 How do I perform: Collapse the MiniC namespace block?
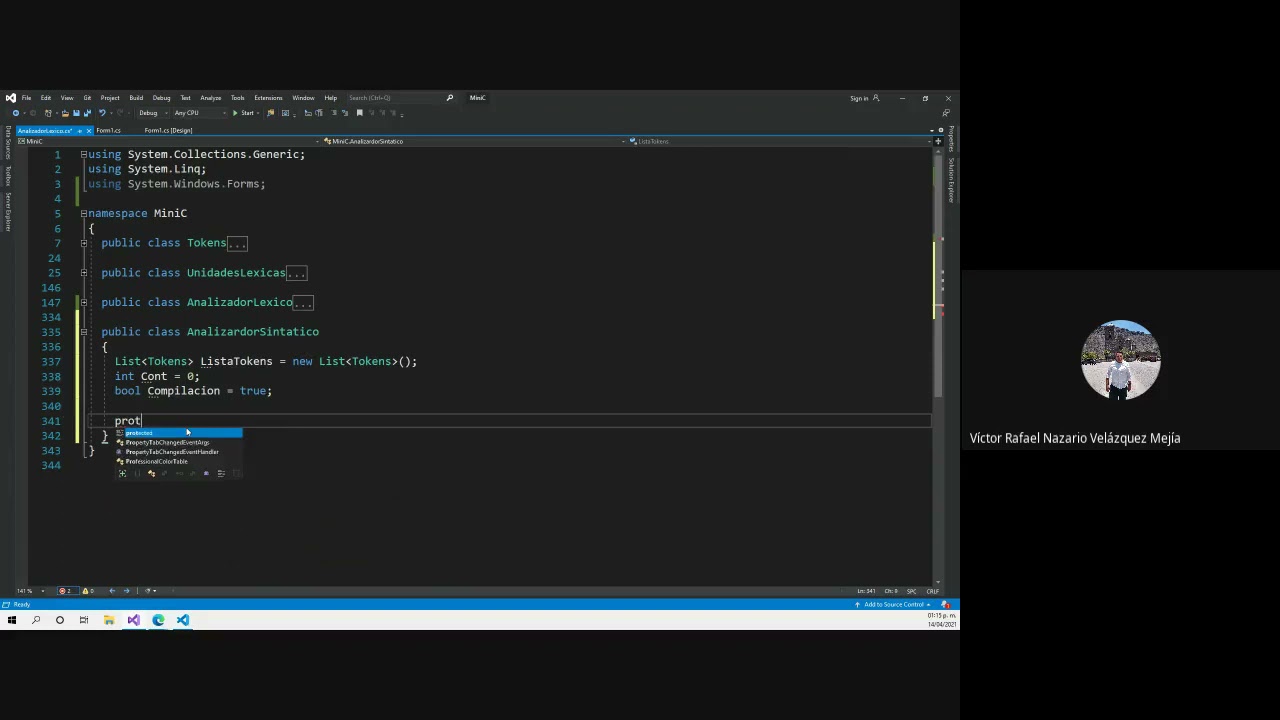point(84,213)
